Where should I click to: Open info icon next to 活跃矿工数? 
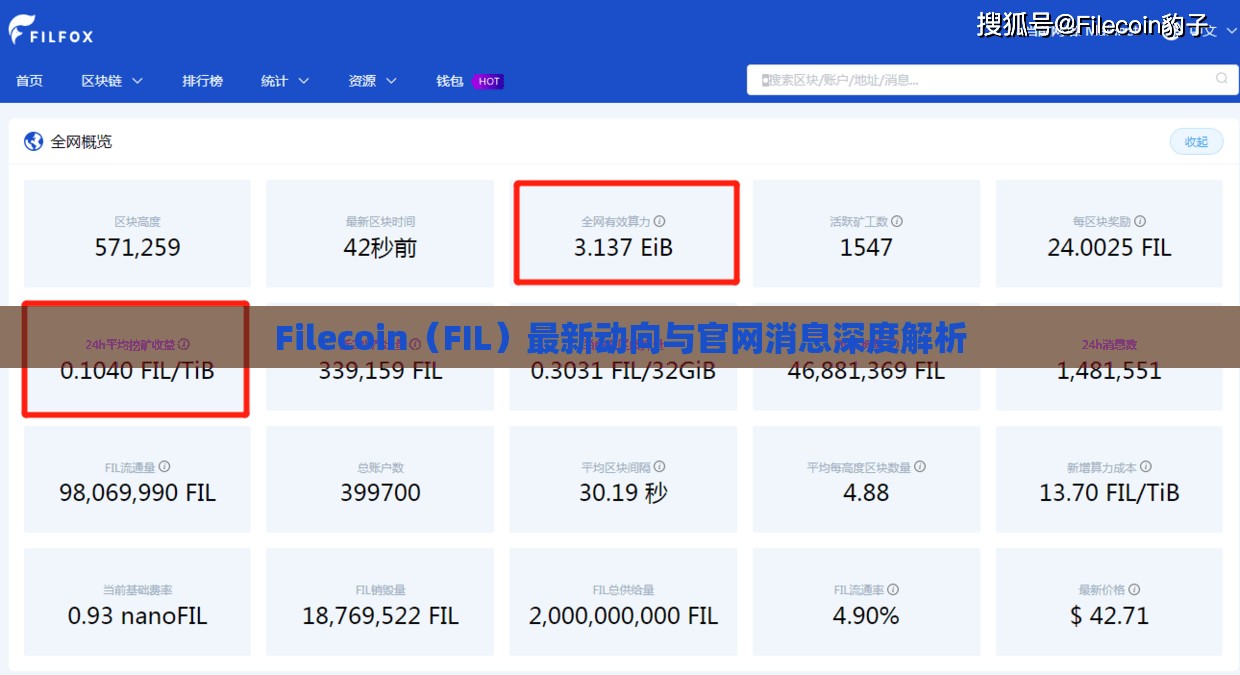[897, 221]
